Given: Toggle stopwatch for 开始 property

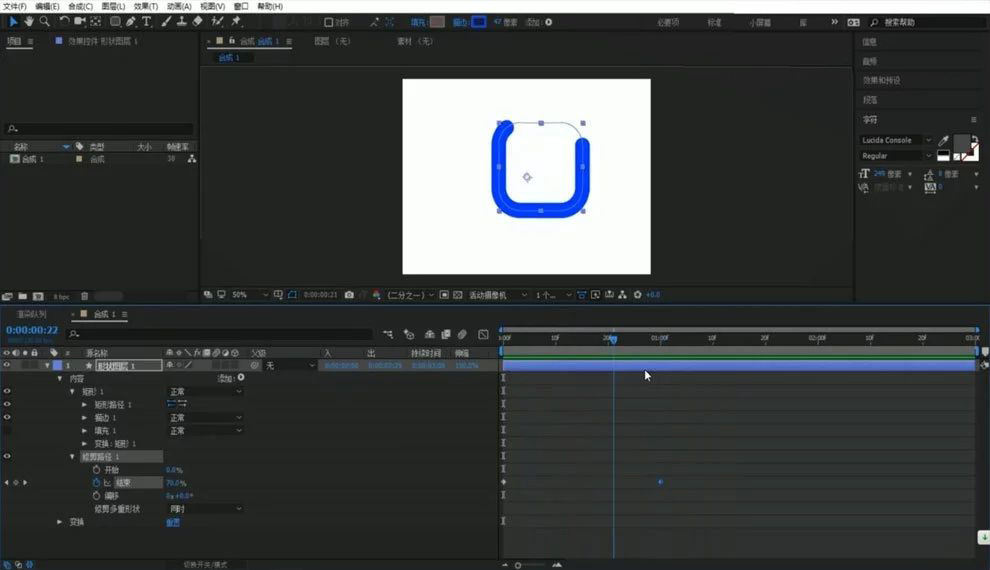Looking at the screenshot, I should [96, 470].
